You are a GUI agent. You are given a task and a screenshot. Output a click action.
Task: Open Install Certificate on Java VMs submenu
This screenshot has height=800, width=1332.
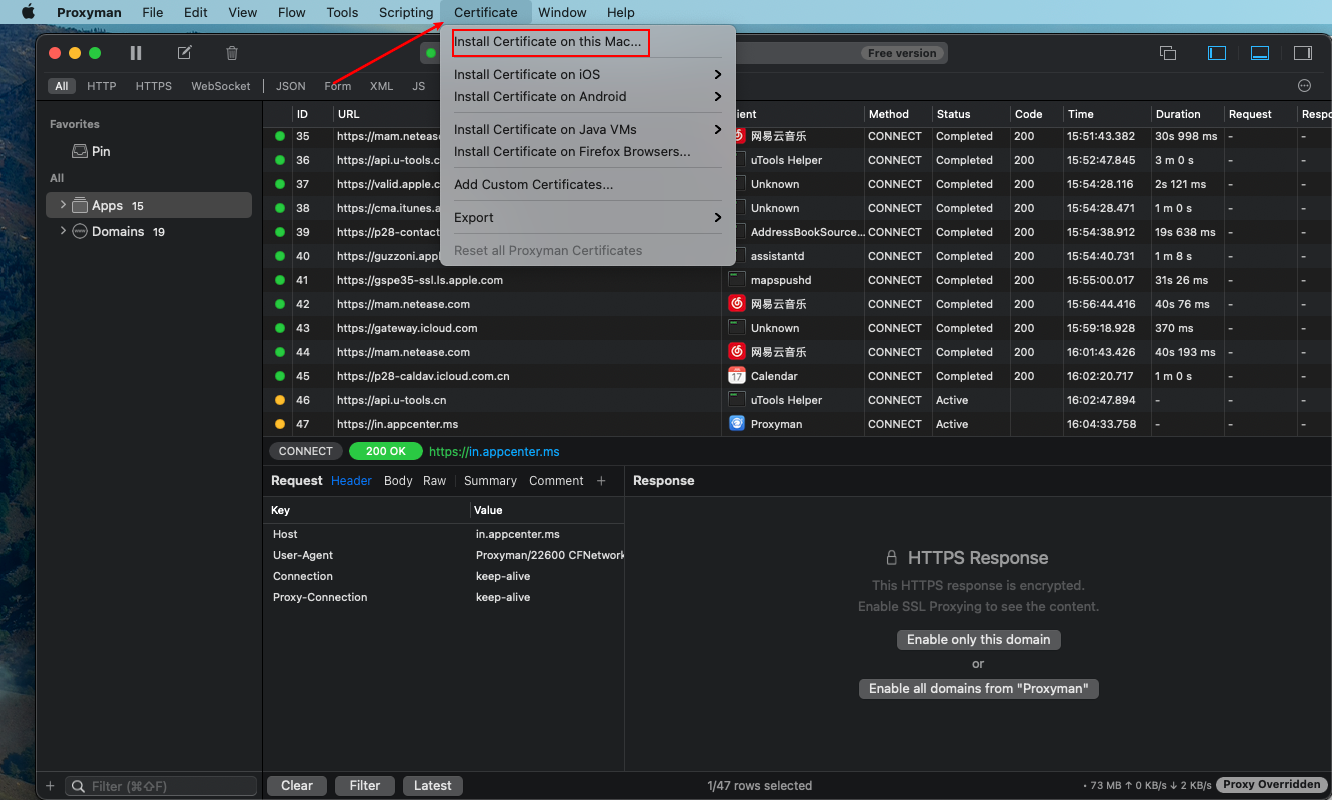point(588,129)
